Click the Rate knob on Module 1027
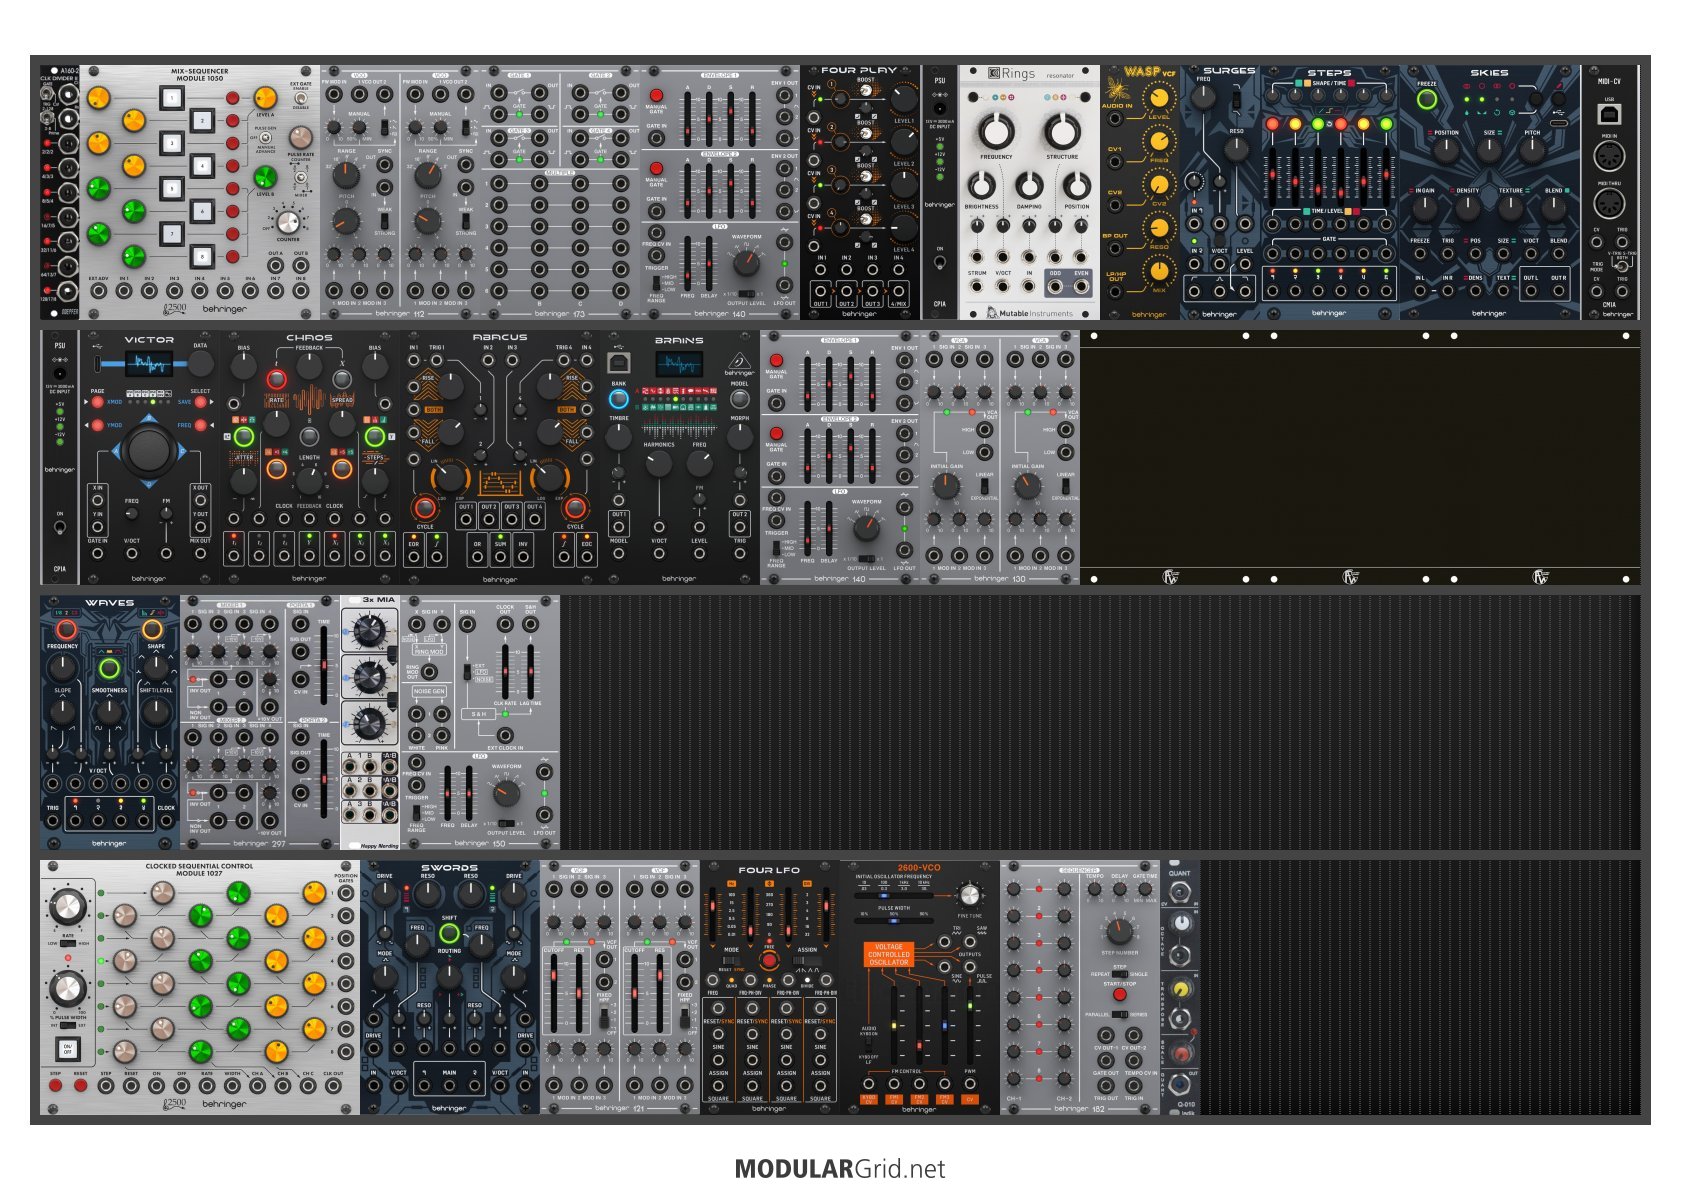This screenshot has width=1681, height=1190. 67,908
